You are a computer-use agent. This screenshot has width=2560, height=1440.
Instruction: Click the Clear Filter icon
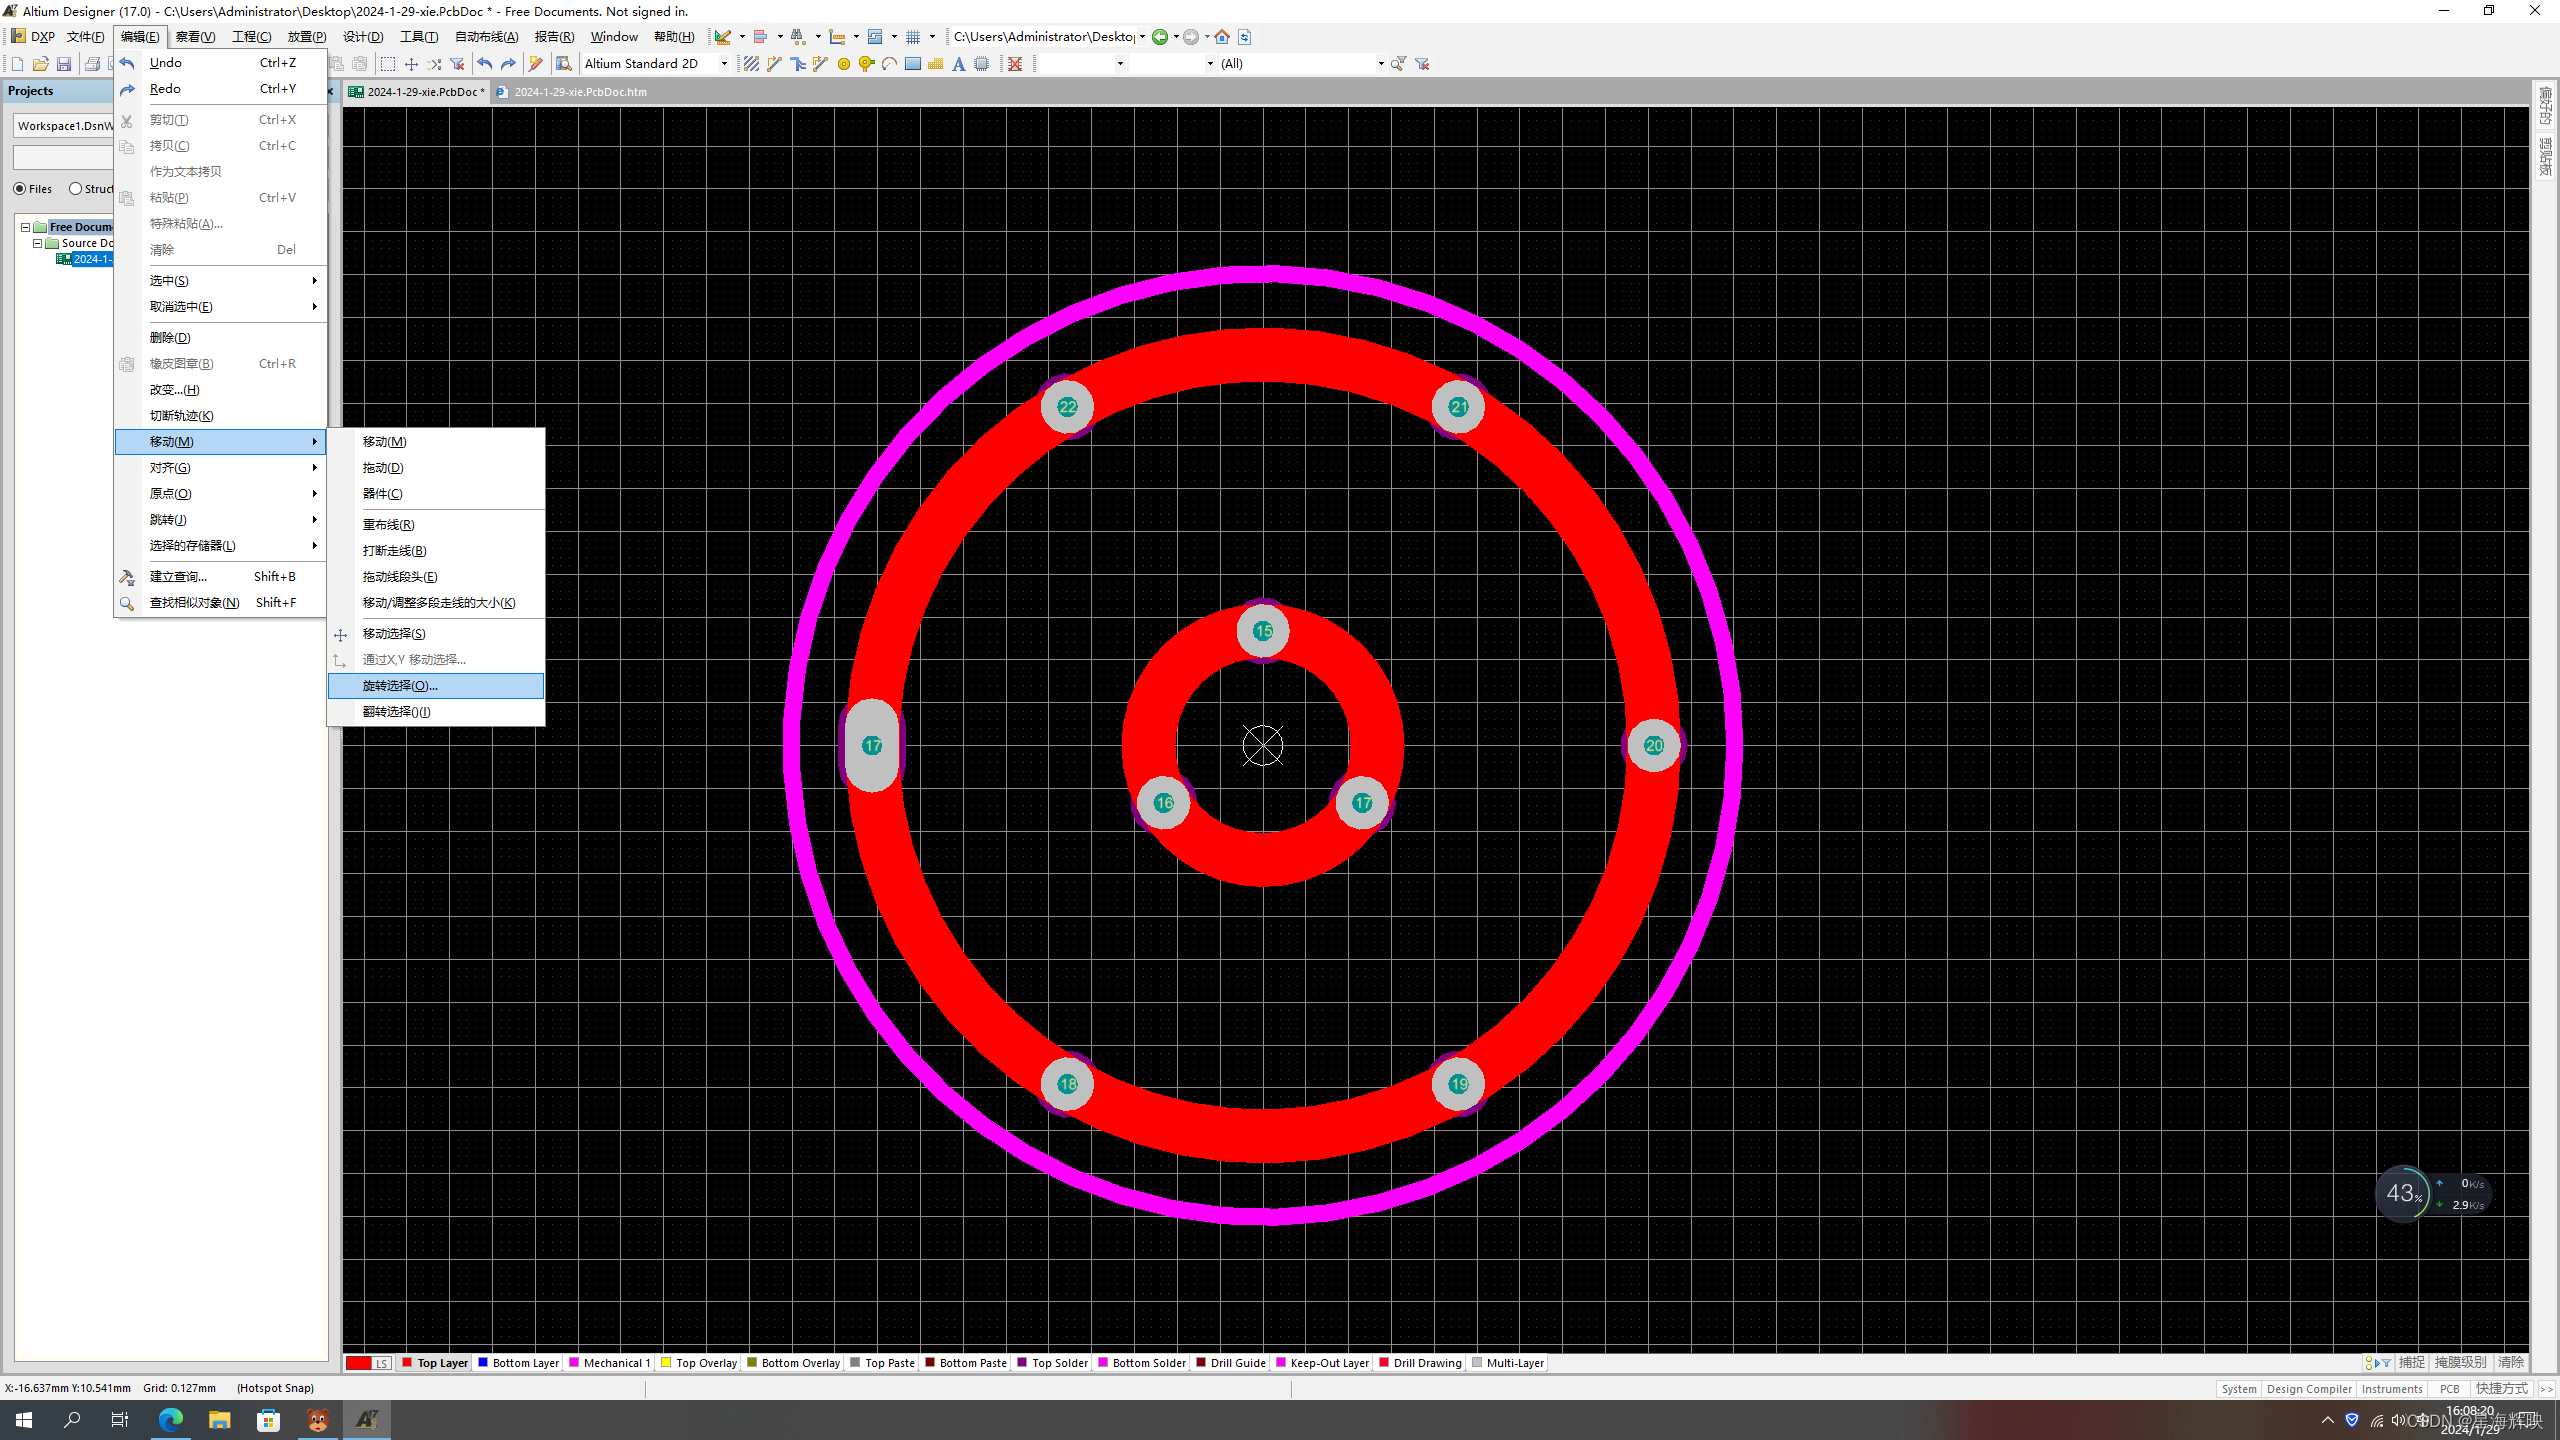point(1422,64)
